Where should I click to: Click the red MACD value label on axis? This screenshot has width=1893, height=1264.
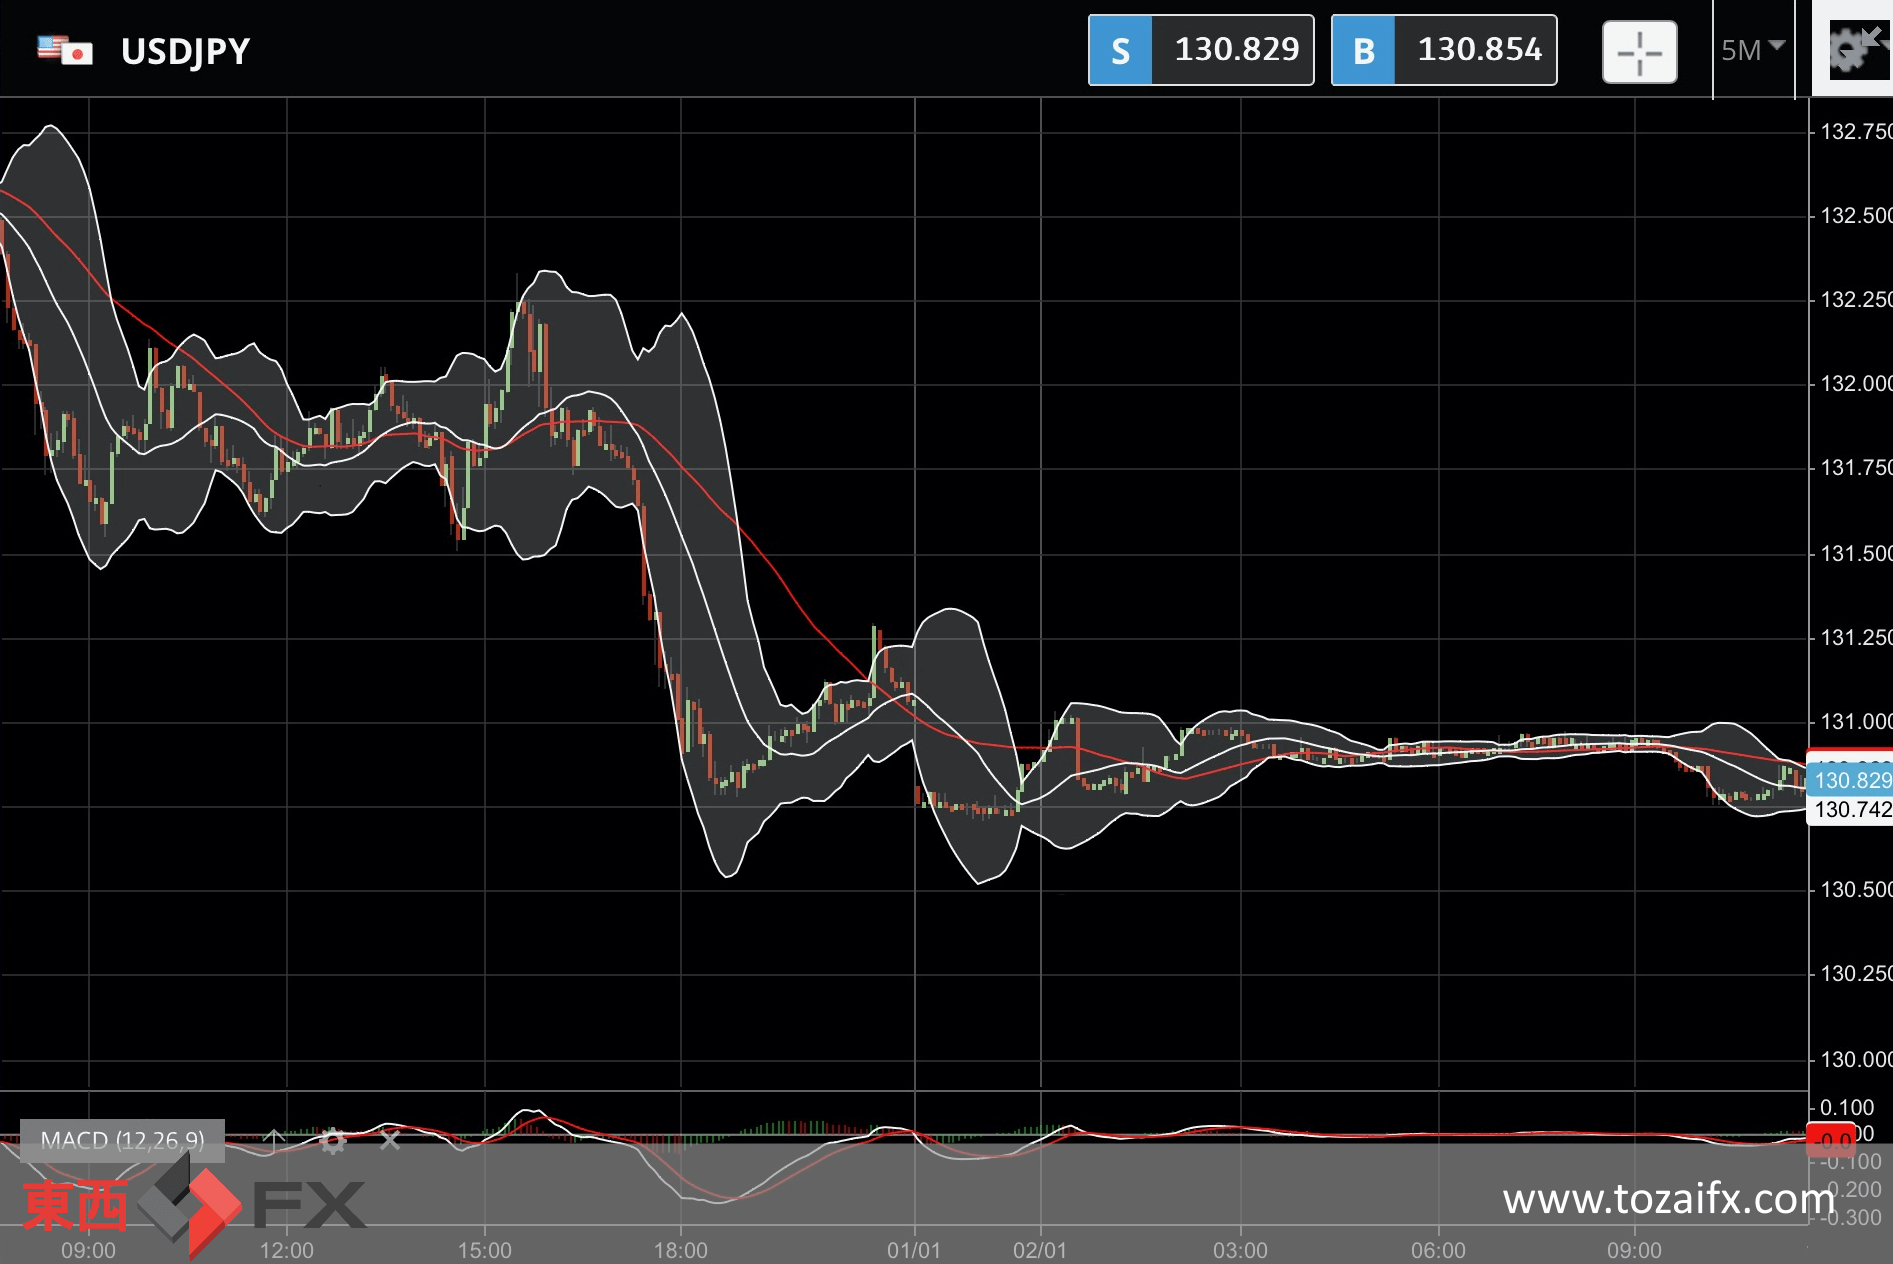[1832, 1140]
